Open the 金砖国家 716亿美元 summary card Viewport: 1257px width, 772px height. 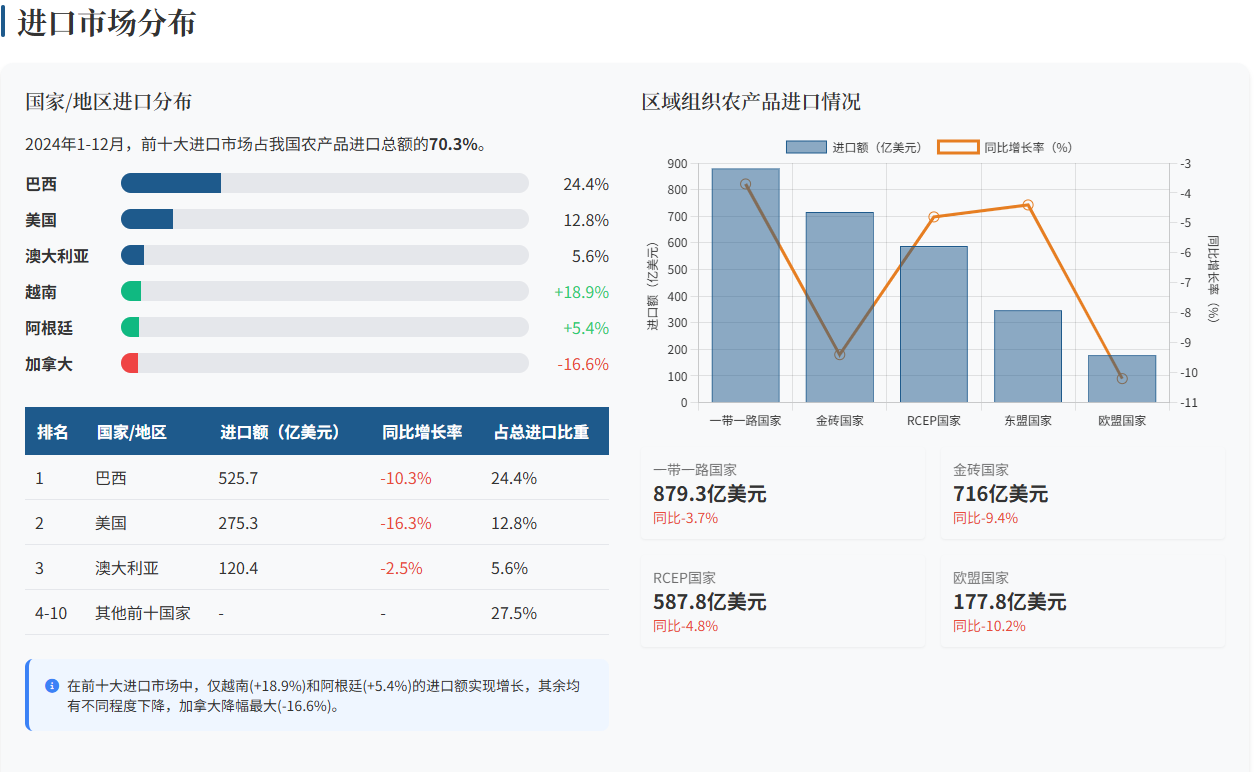click(x=1082, y=494)
